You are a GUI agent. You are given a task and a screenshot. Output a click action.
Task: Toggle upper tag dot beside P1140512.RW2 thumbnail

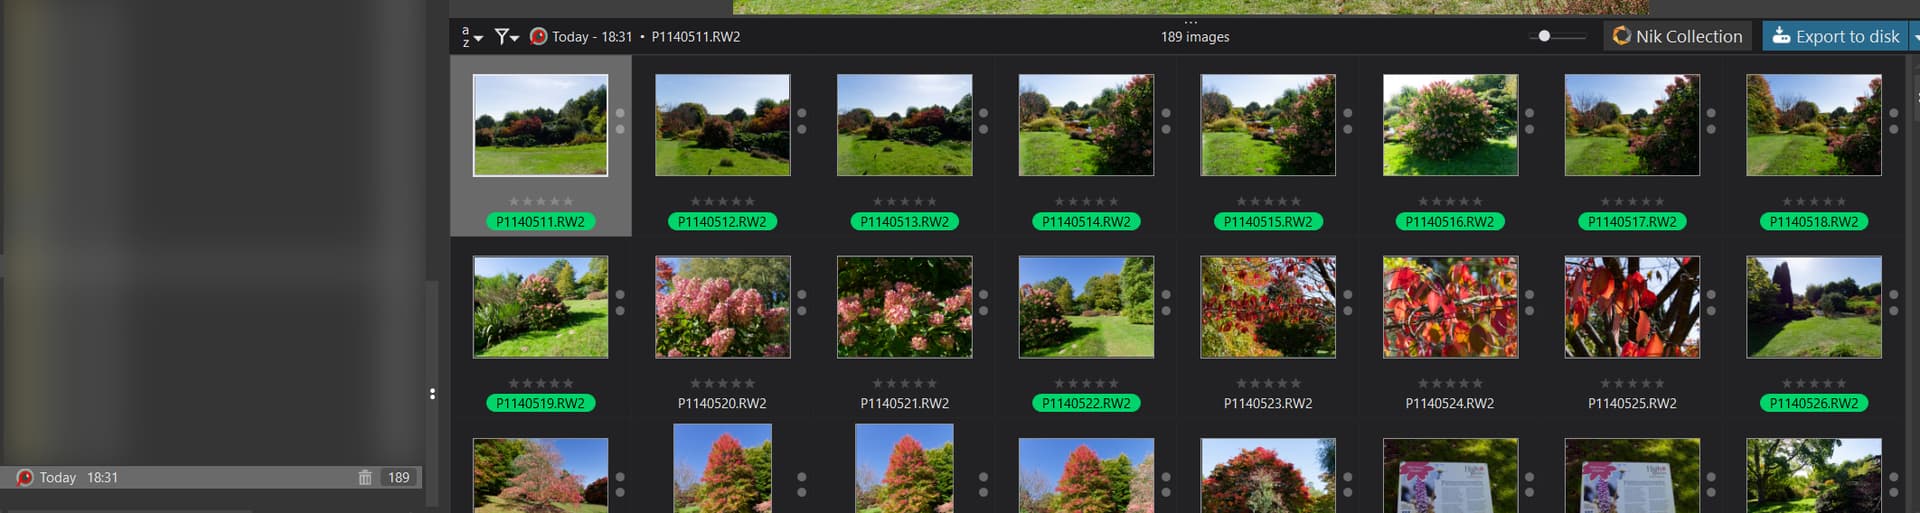click(x=802, y=113)
